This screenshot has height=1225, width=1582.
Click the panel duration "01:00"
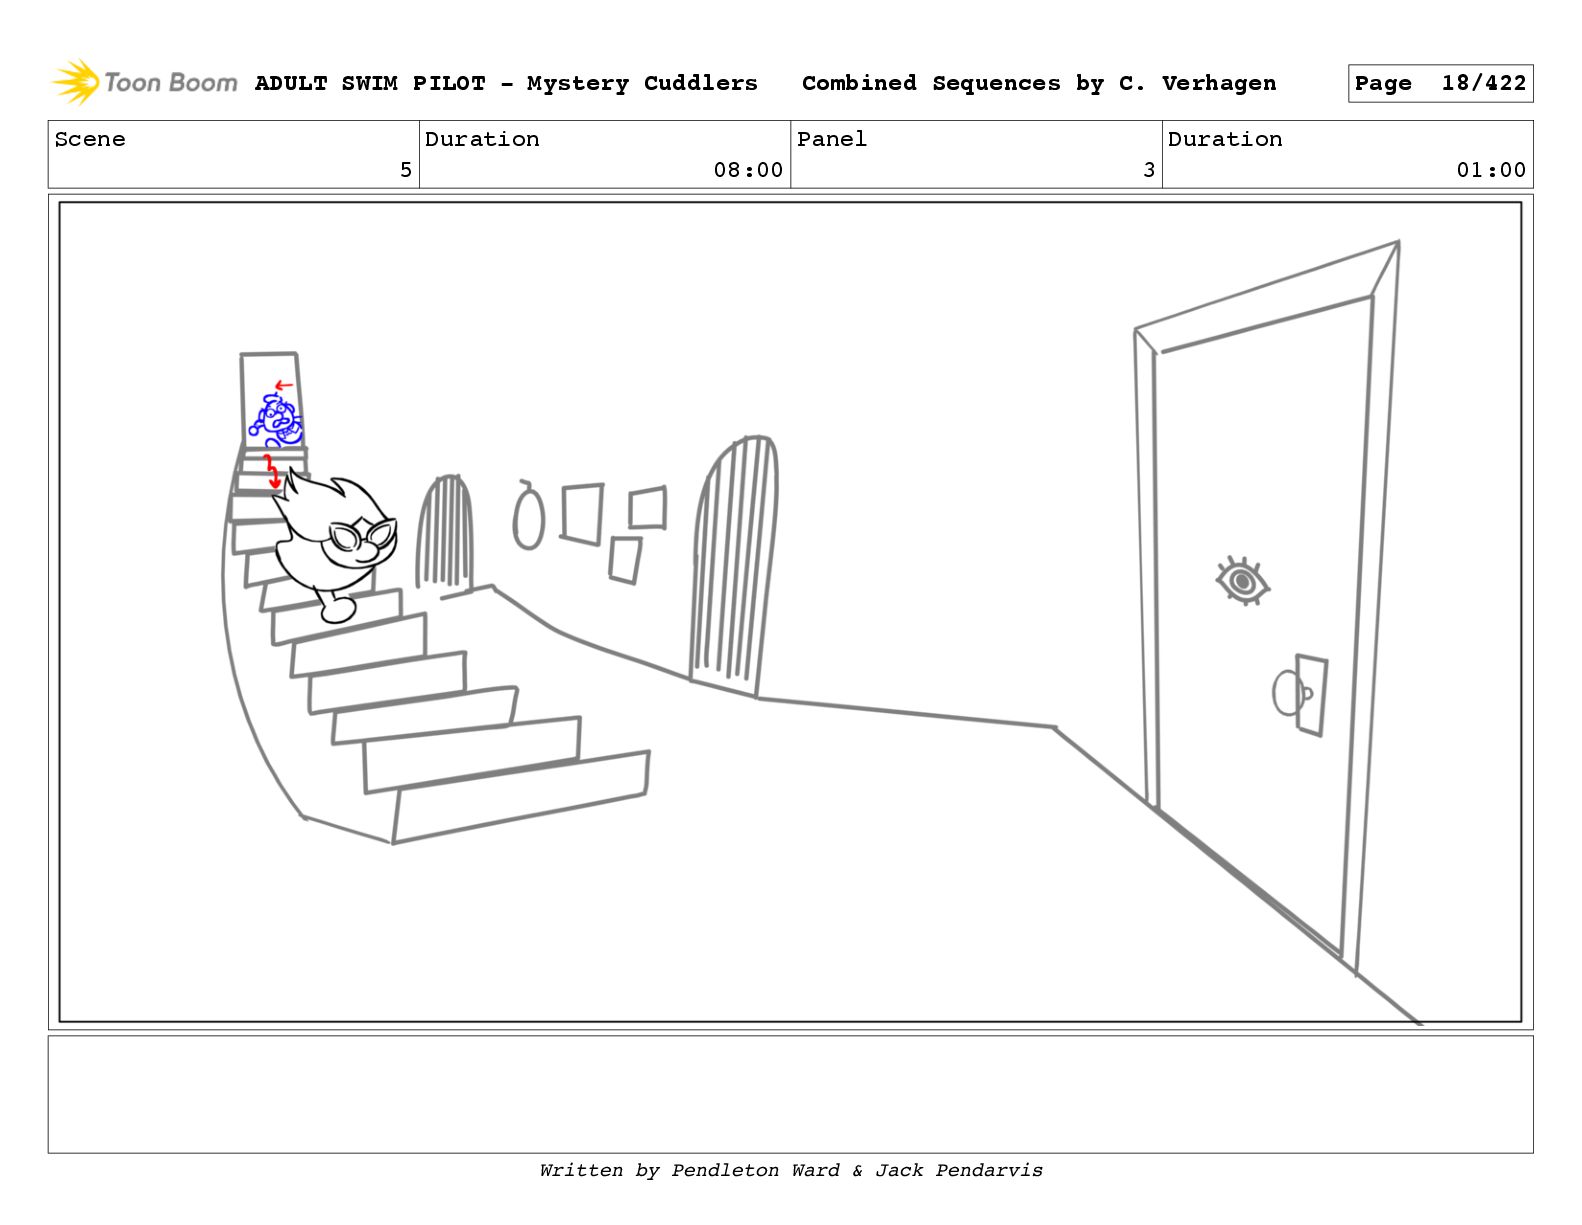(1491, 170)
